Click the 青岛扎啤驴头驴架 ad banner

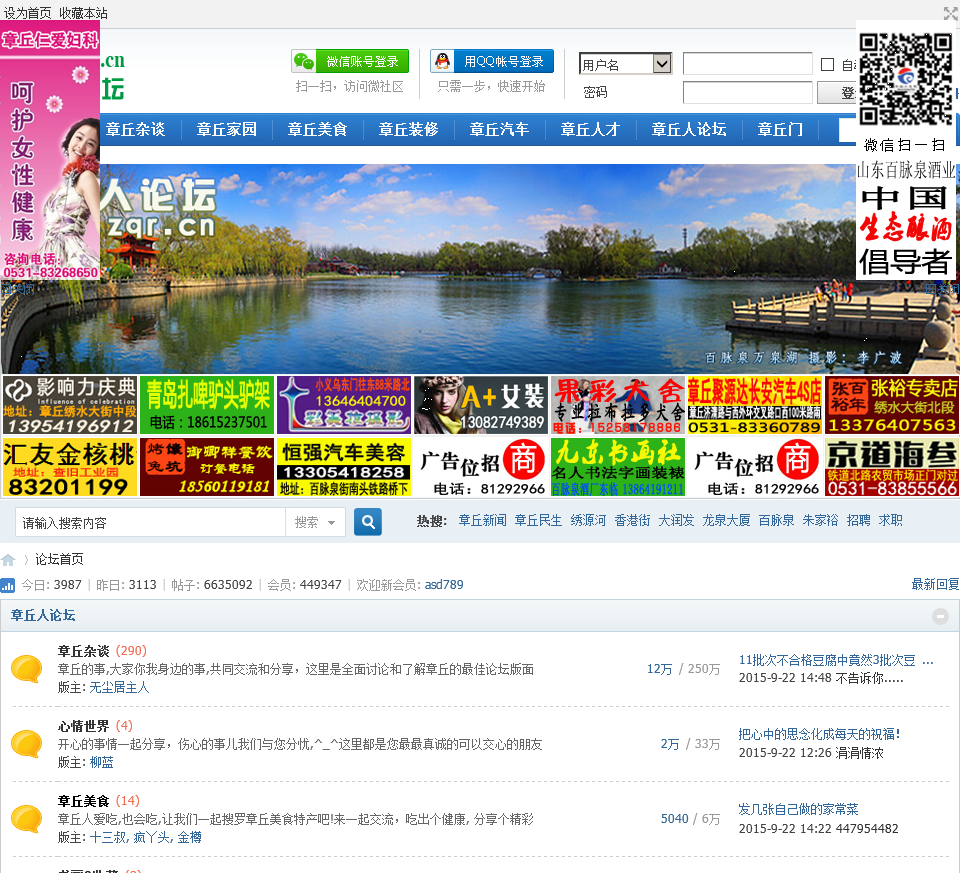coord(207,405)
